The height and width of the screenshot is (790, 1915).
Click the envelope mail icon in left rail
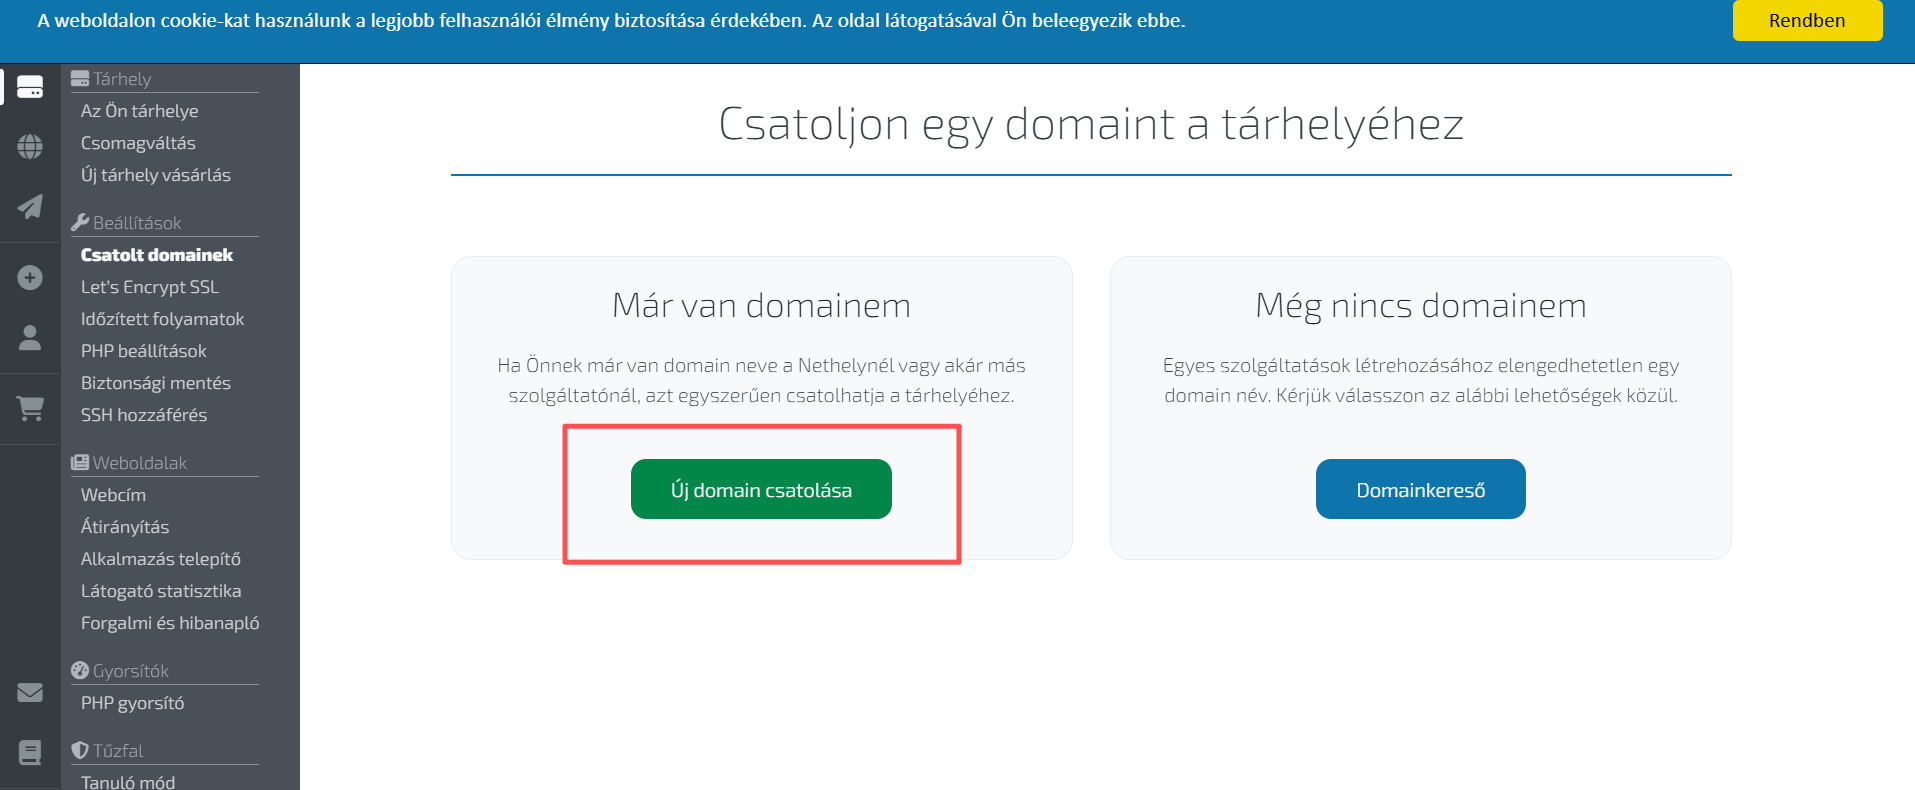click(x=30, y=692)
